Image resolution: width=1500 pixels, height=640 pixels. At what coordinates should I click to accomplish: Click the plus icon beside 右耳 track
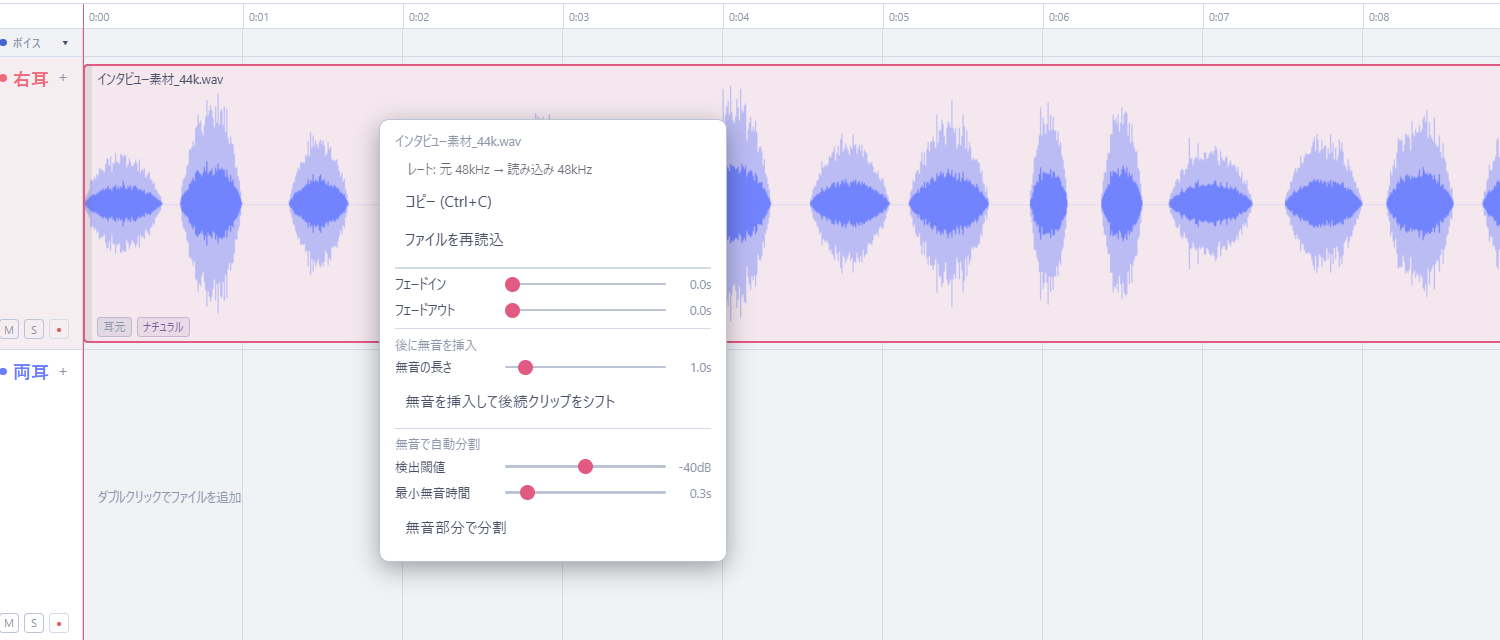click(x=63, y=78)
